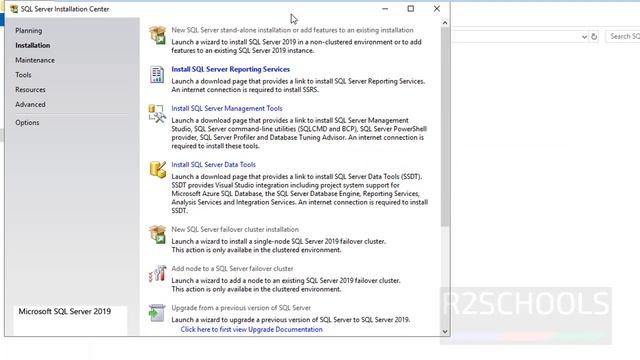Image resolution: width=640 pixels, height=360 pixels.
Task: Minimize the SQL Server Installation Center window
Action: [385, 9]
